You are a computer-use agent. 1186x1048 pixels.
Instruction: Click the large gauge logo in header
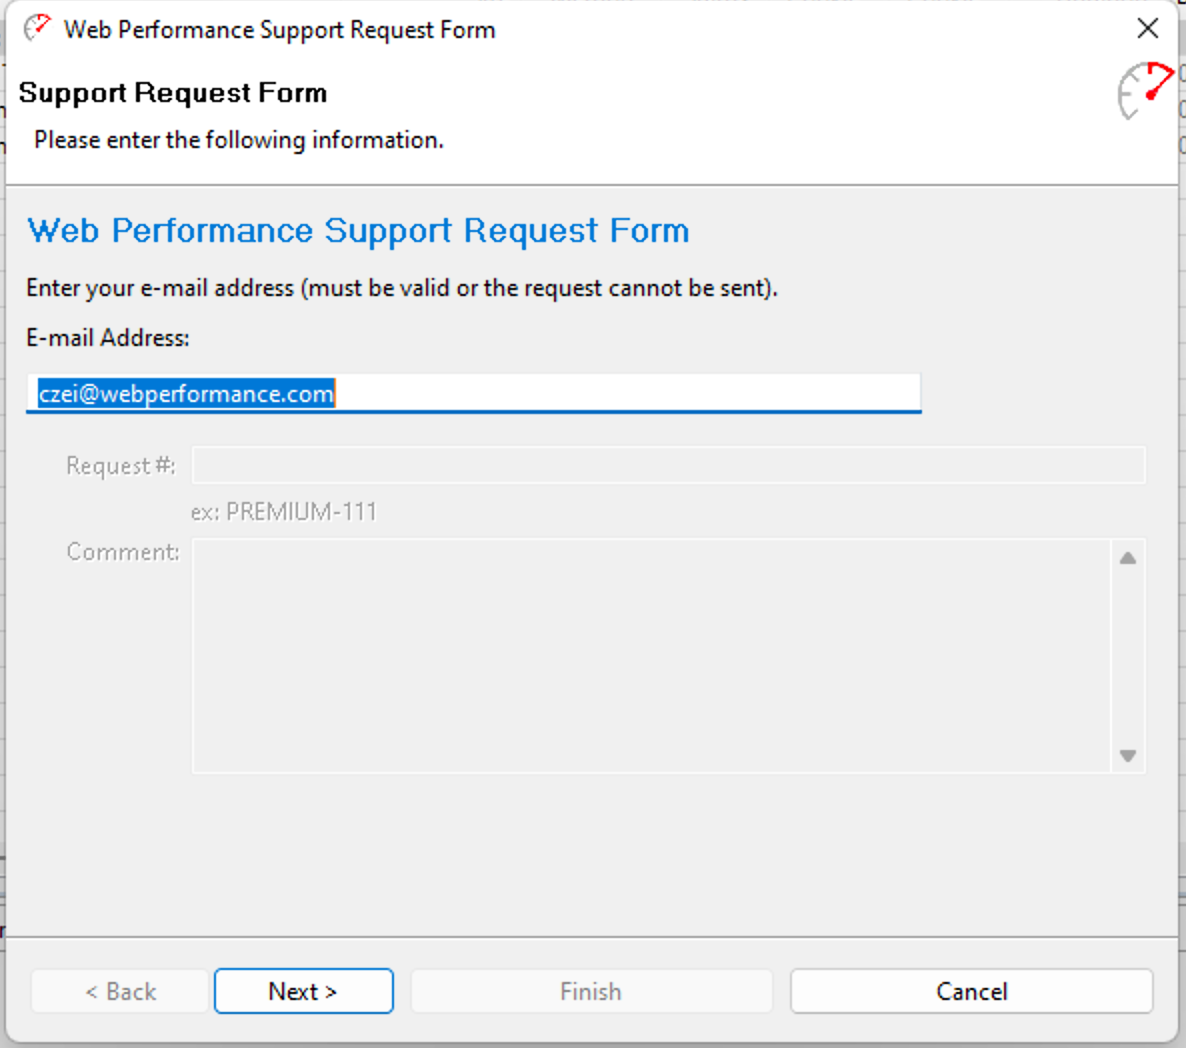click(x=1145, y=91)
